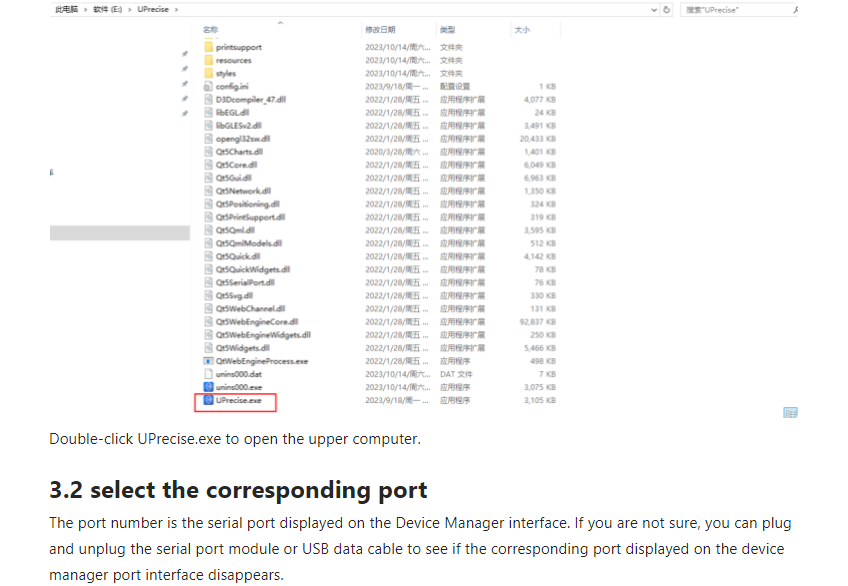Go to 此电脑 in the address breadcrumb
The image size is (848, 586).
click(67, 9)
